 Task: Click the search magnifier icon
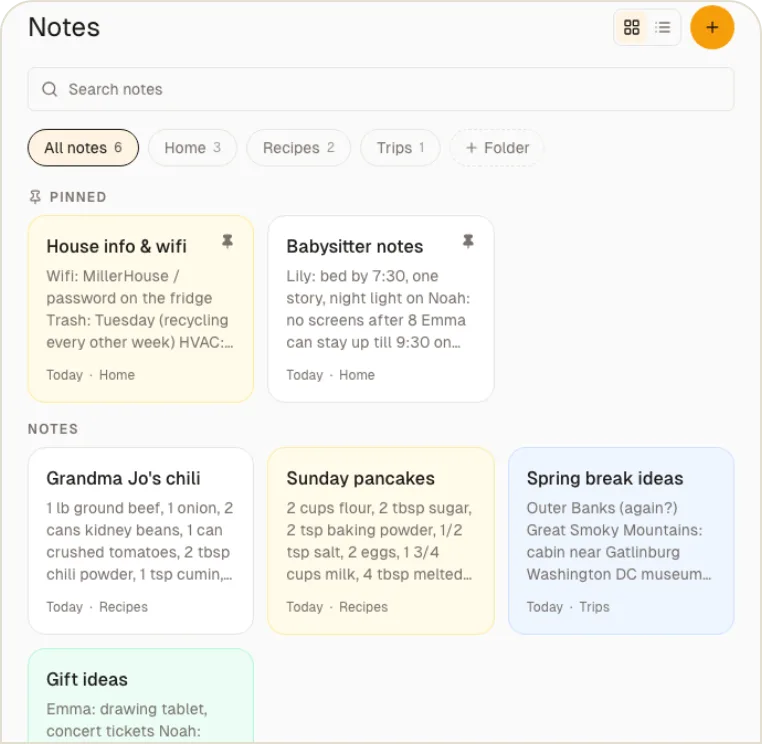click(x=50, y=89)
